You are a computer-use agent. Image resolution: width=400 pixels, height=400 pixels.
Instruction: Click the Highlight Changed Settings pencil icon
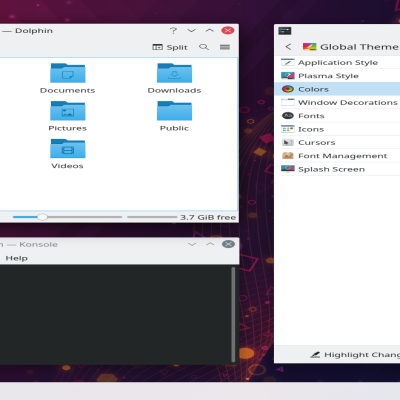coord(315,355)
